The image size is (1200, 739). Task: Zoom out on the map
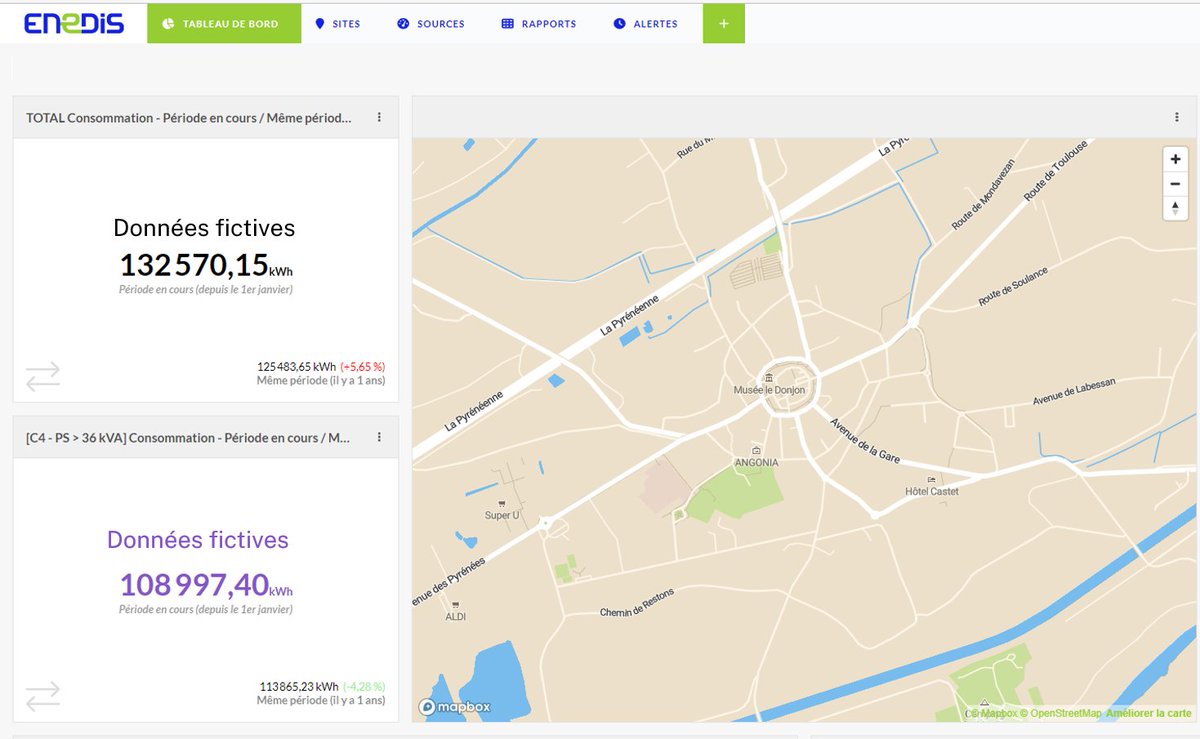coord(1175,184)
